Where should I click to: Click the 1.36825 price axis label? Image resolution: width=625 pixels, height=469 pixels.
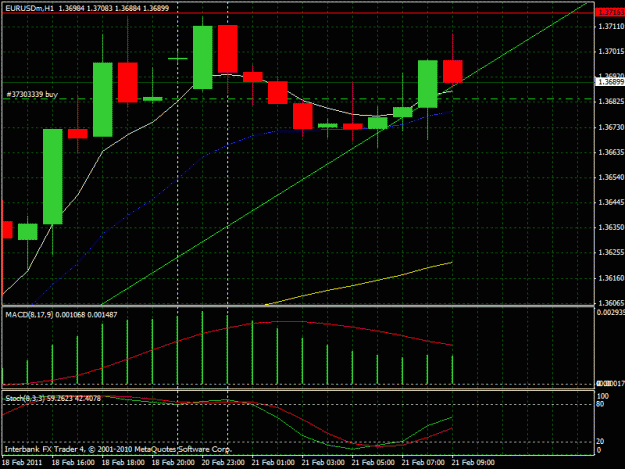(x=611, y=102)
